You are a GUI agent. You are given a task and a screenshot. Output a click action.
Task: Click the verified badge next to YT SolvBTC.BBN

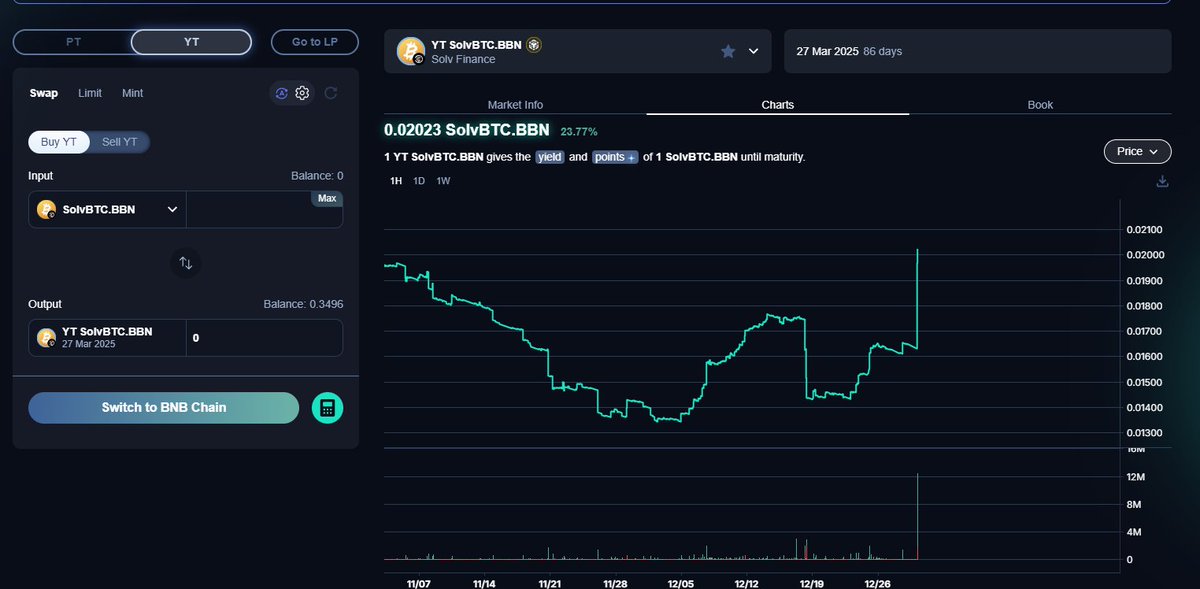click(535, 45)
